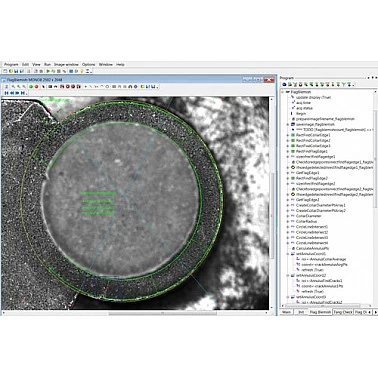This screenshot has width=378, height=378.
Task: Switch to the Main tab
Action: 286,312
